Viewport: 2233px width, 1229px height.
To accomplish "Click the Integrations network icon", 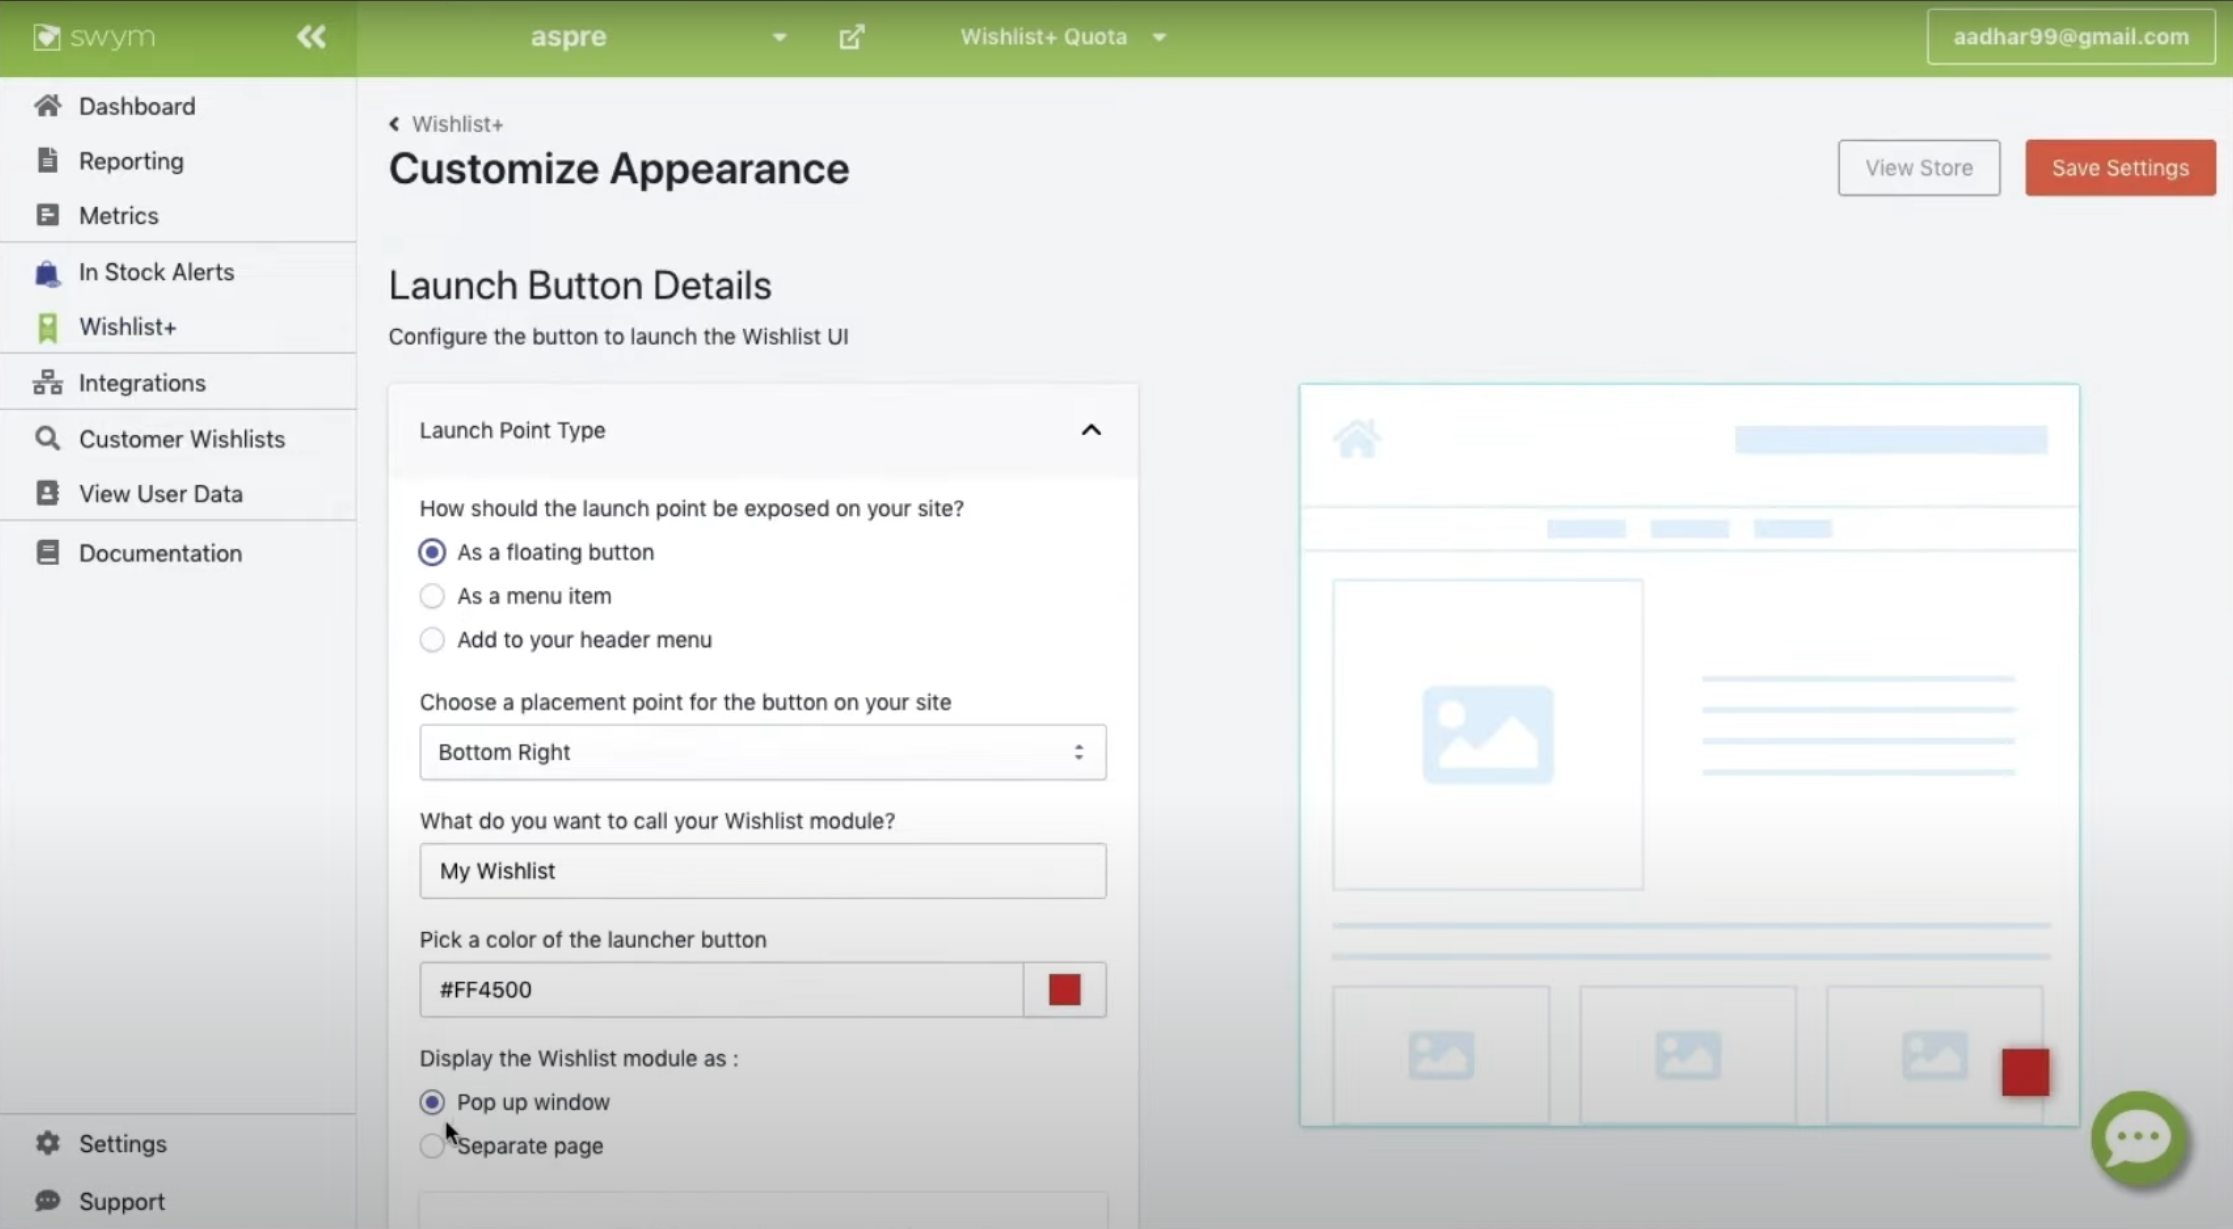I will point(47,383).
